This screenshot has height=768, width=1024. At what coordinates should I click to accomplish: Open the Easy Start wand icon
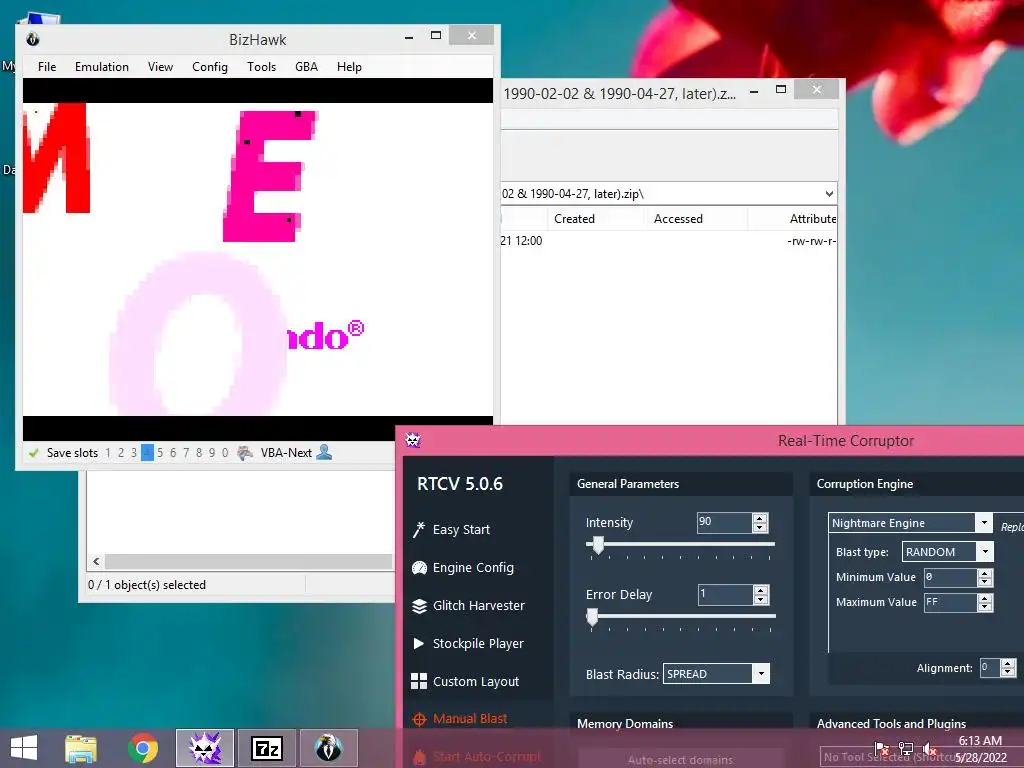(419, 530)
